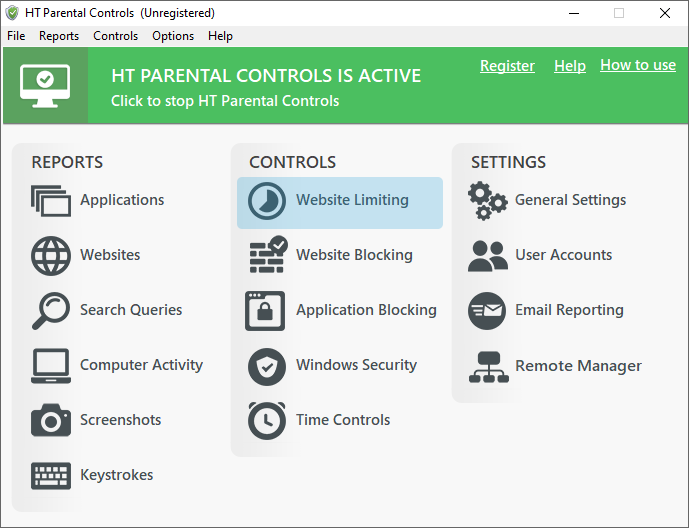This screenshot has width=689, height=528.
Task: Click the Screenshots camera icon
Action: [51, 420]
